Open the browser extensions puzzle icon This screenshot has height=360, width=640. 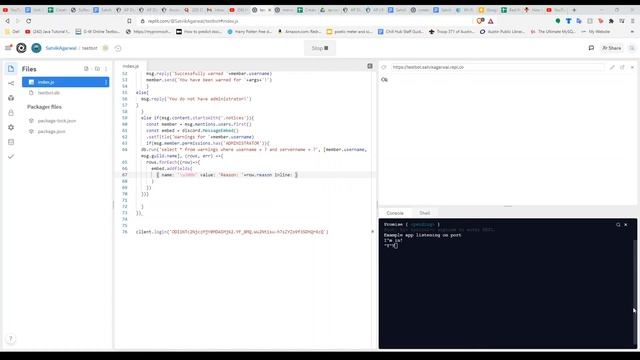tap(611, 21)
